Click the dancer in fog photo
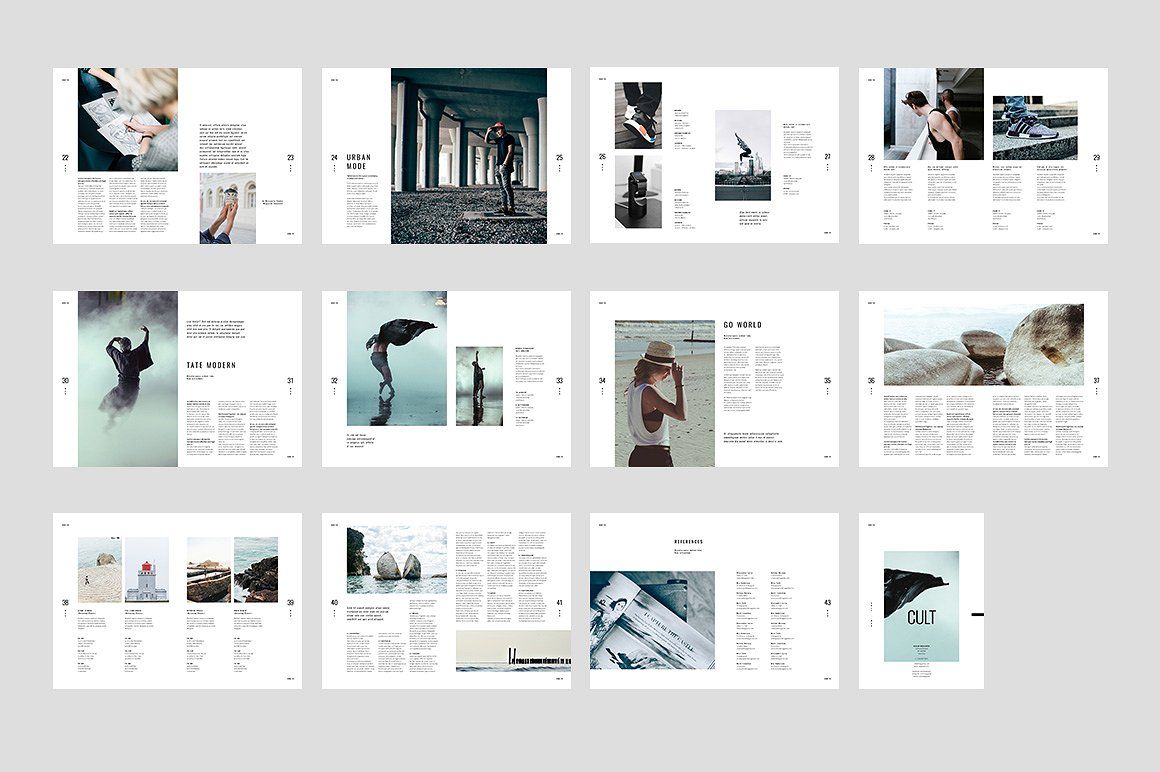 (x=128, y=378)
